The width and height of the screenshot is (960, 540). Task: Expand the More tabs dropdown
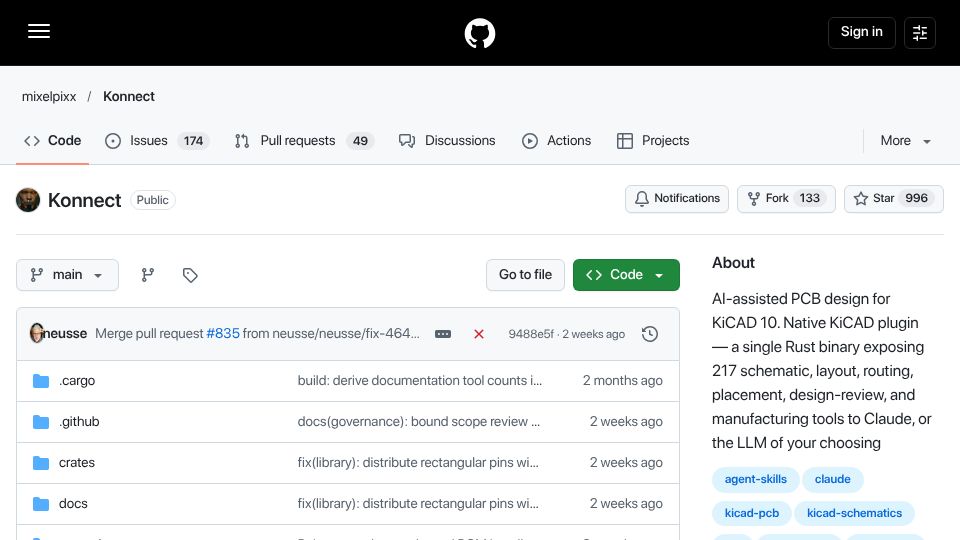pos(906,141)
